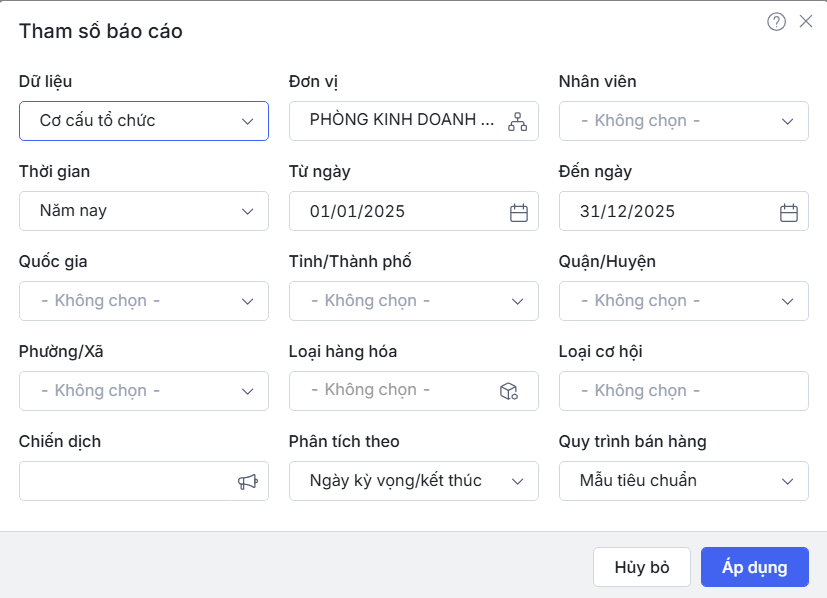Expand the Phường/Xã dropdown
Image resolution: width=827 pixels, height=598 pixels.
pyautogui.click(x=144, y=391)
